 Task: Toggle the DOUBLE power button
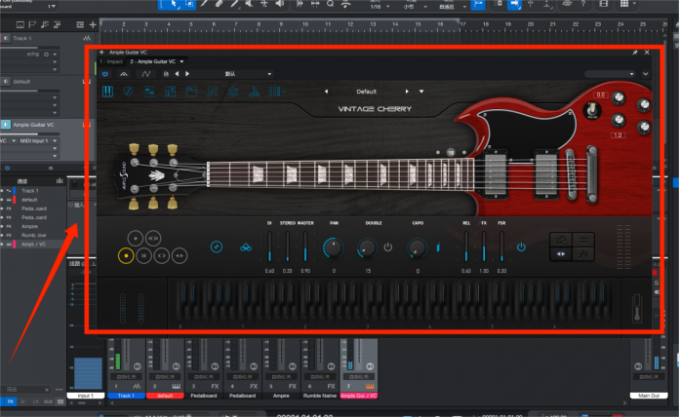coord(388,247)
